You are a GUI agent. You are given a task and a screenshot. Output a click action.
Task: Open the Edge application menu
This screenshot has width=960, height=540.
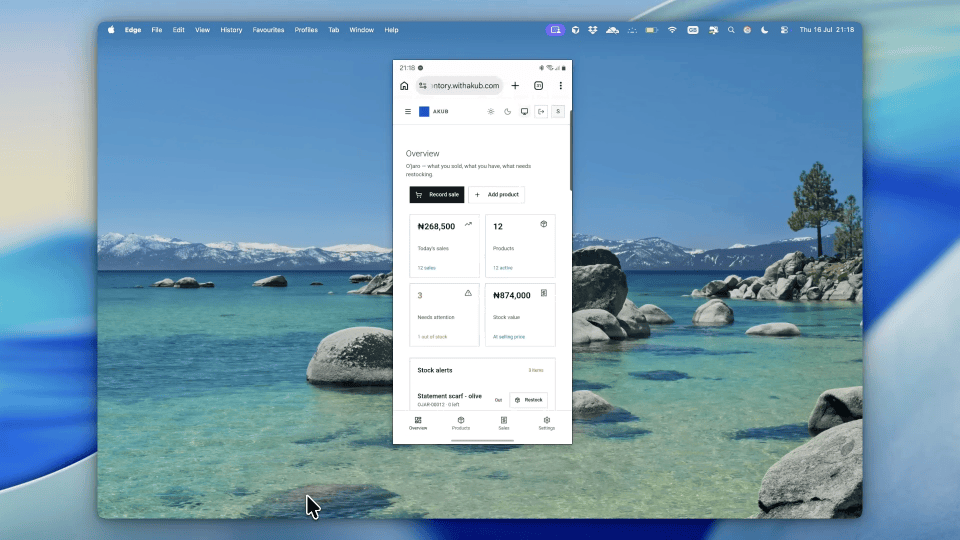point(133,29)
